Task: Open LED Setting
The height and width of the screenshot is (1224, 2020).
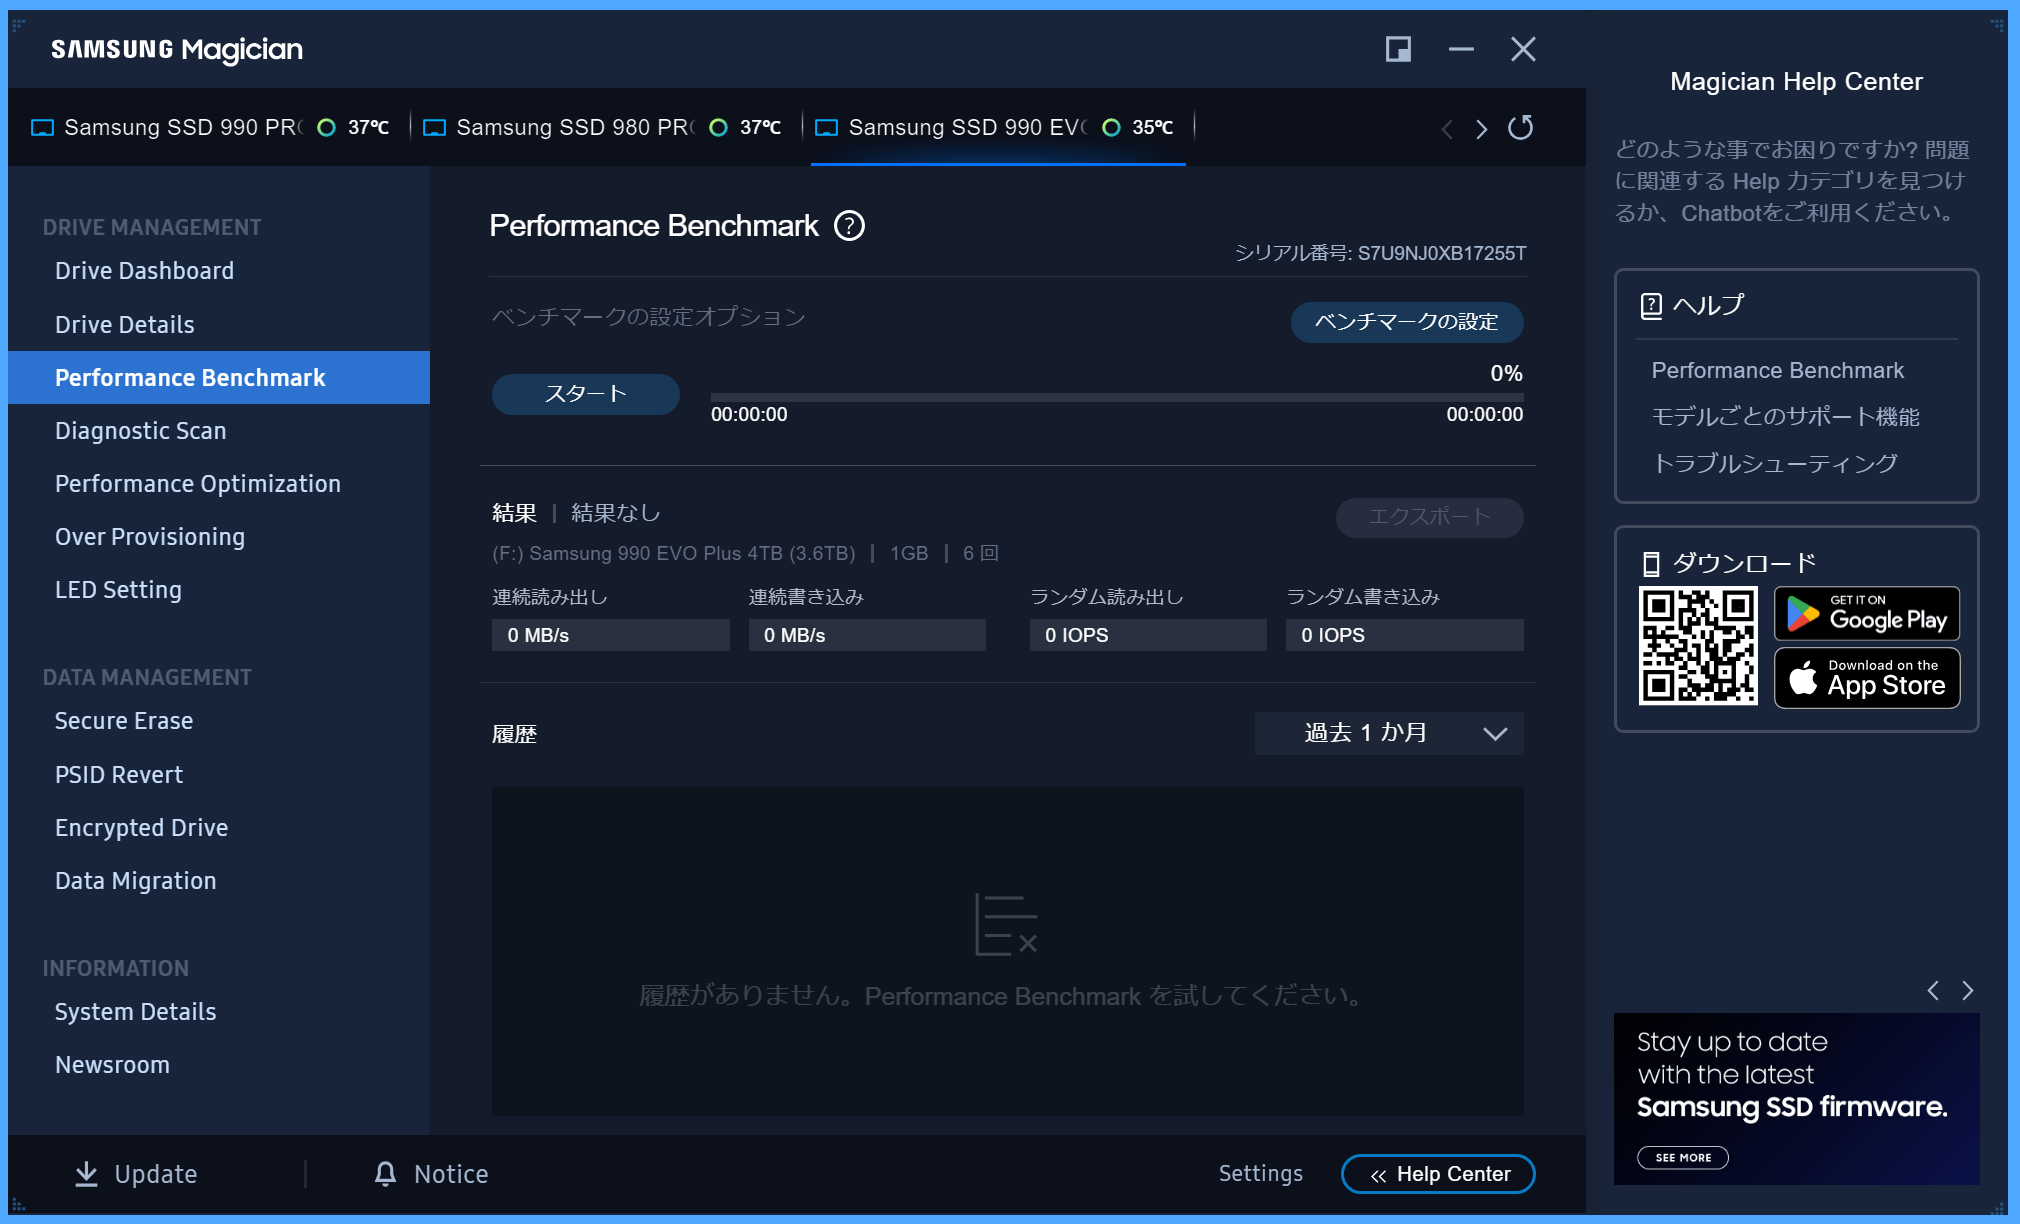Action: [118, 590]
